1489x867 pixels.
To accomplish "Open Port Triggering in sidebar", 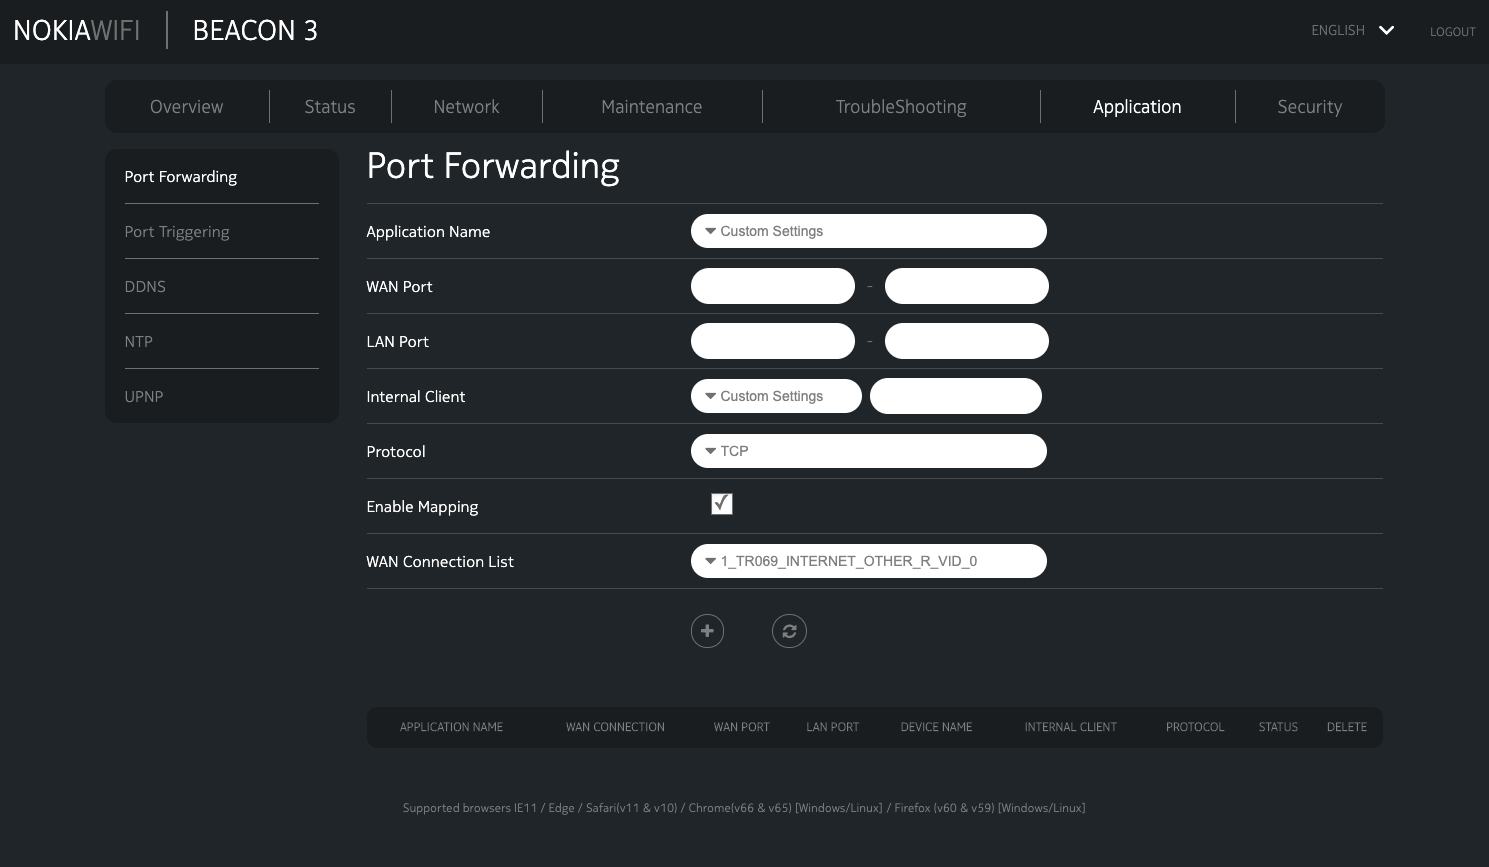I will tap(177, 232).
